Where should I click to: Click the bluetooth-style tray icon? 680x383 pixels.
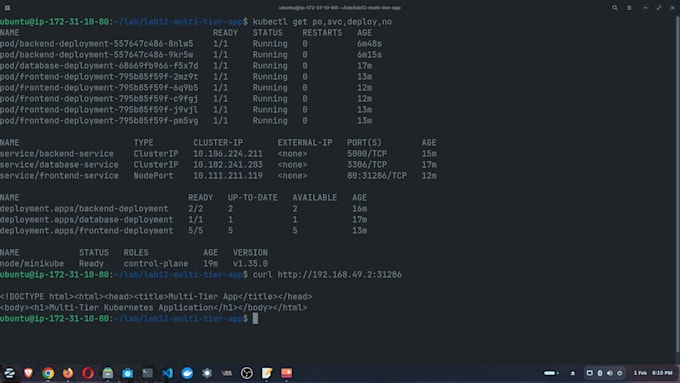click(600, 373)
